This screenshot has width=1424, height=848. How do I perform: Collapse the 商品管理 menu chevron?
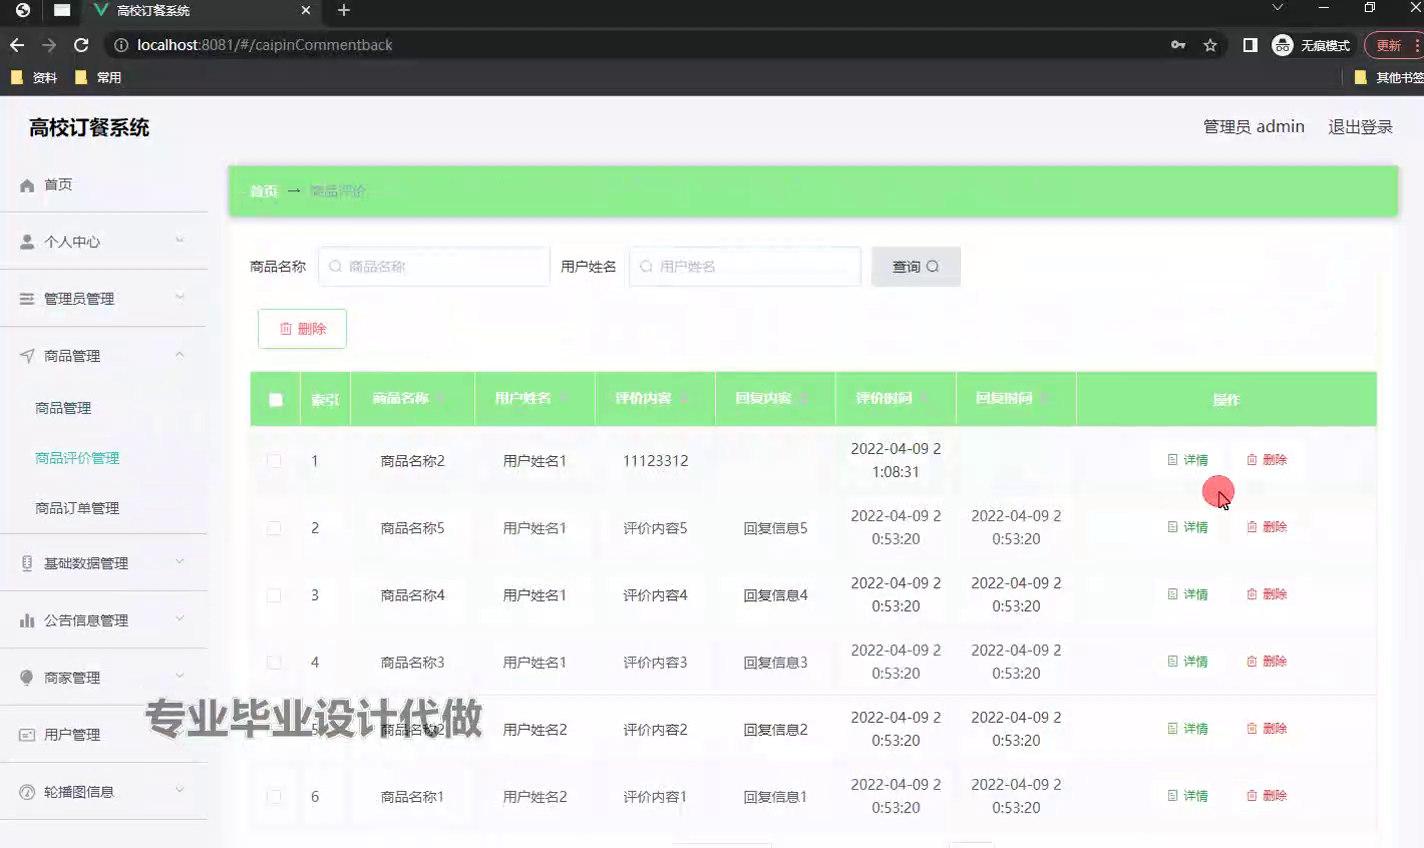[180, 354]
